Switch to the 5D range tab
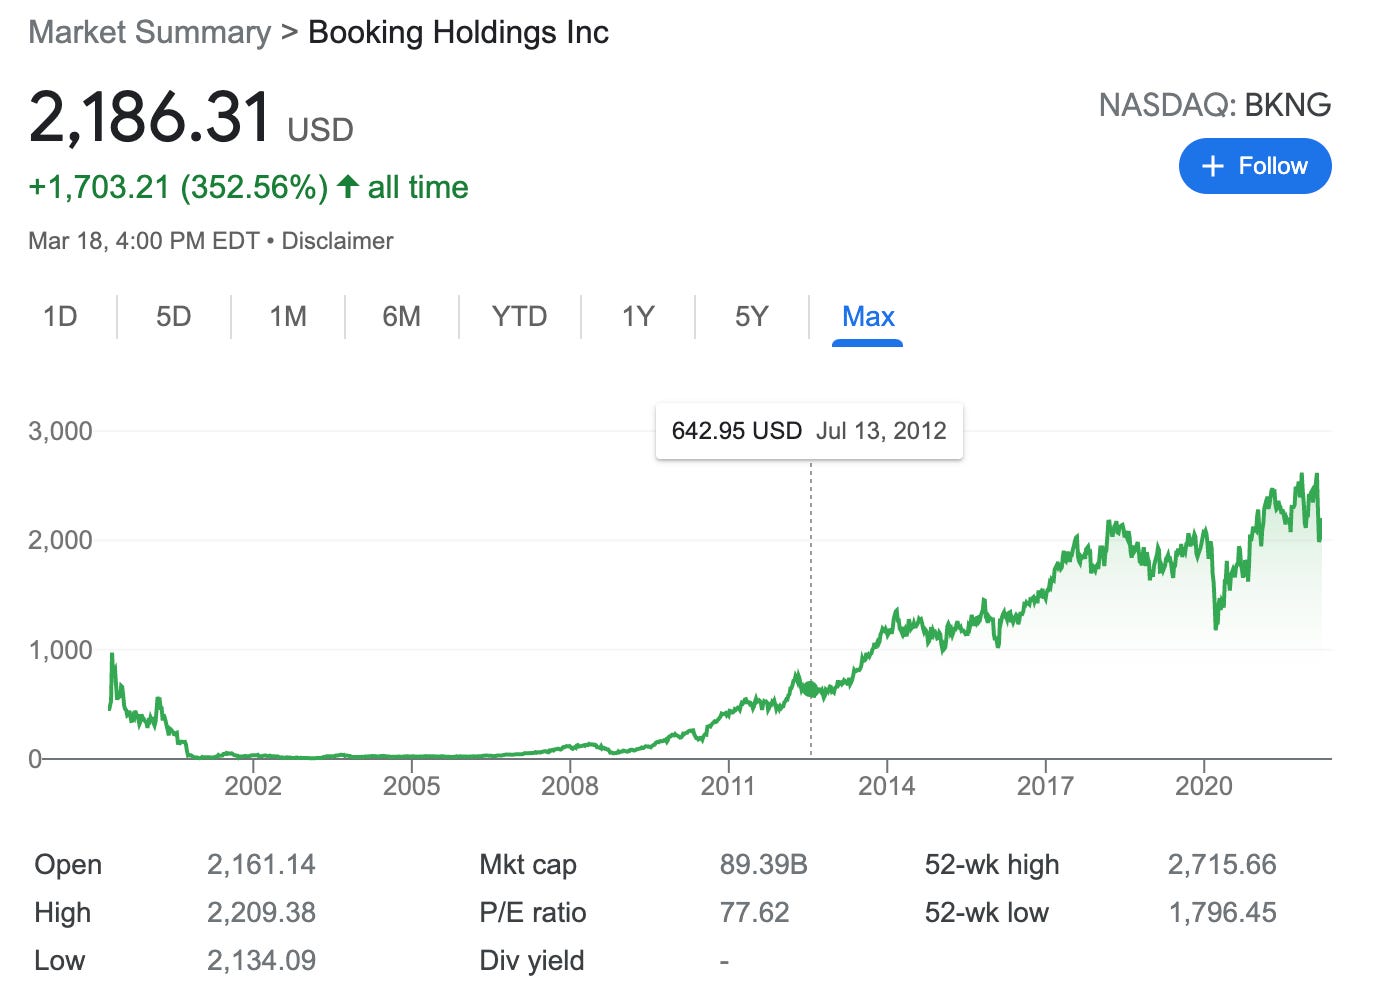Image resolution: width=1384 pixels, height=992 pixels. 173,317
